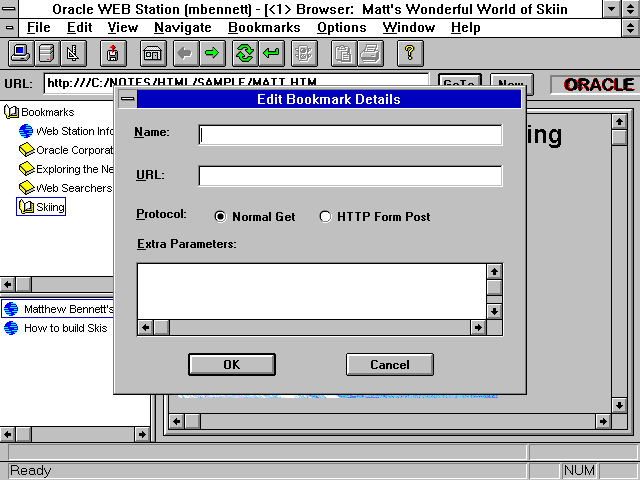Image resolution: width=640 pixels, height=480 pixels.
Task: Click into the dialog's URL text field
Action: click(x=350, y=177)
